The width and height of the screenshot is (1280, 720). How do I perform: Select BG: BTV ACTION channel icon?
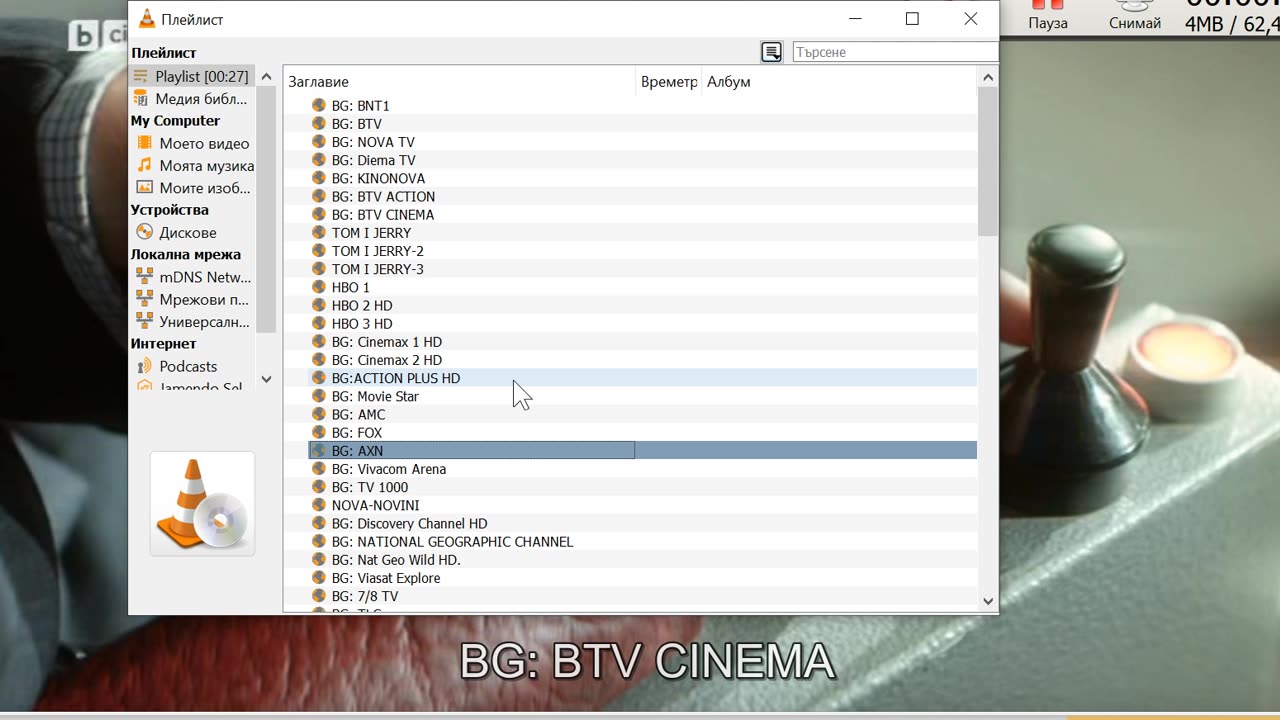(319, 196)
